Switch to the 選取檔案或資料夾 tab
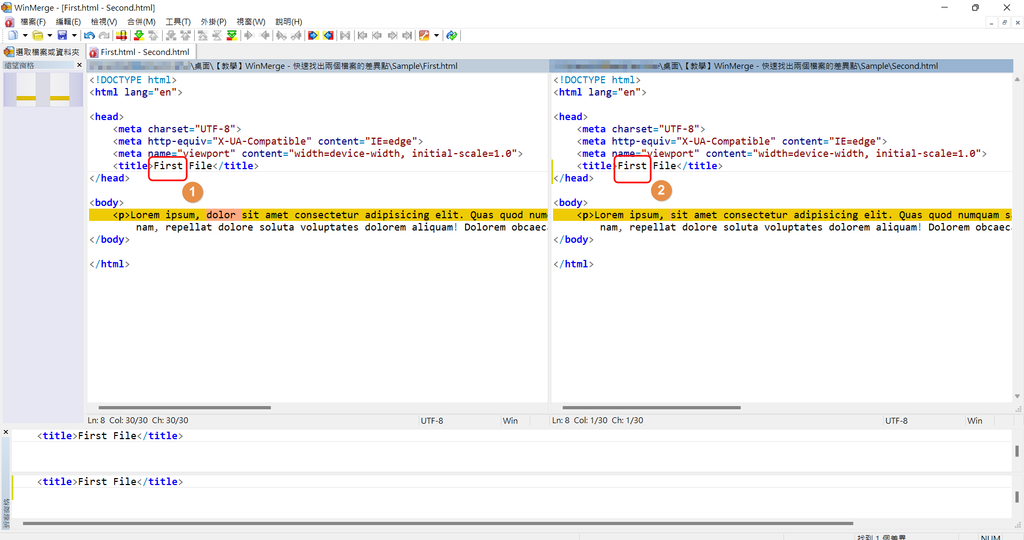This screenshot has height=540, width=1024. (x=42, y=52)
